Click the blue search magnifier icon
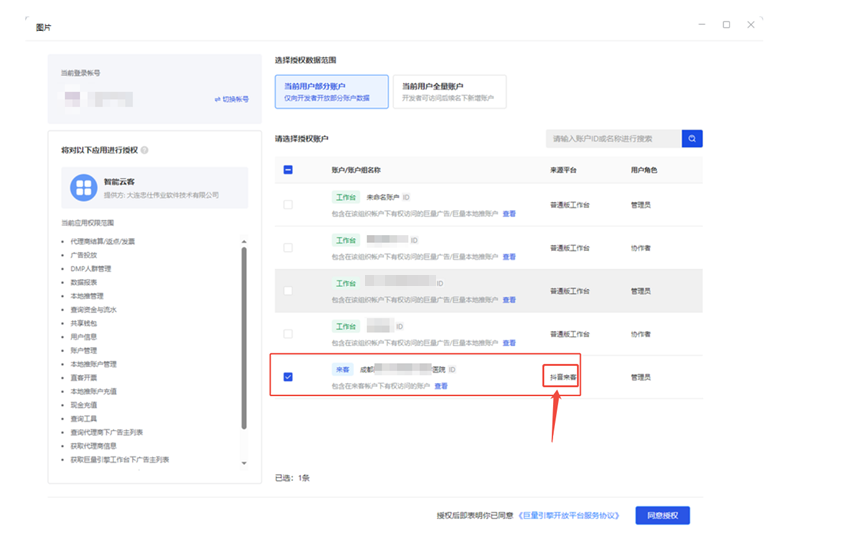The image size is (852, 535). 692,139
